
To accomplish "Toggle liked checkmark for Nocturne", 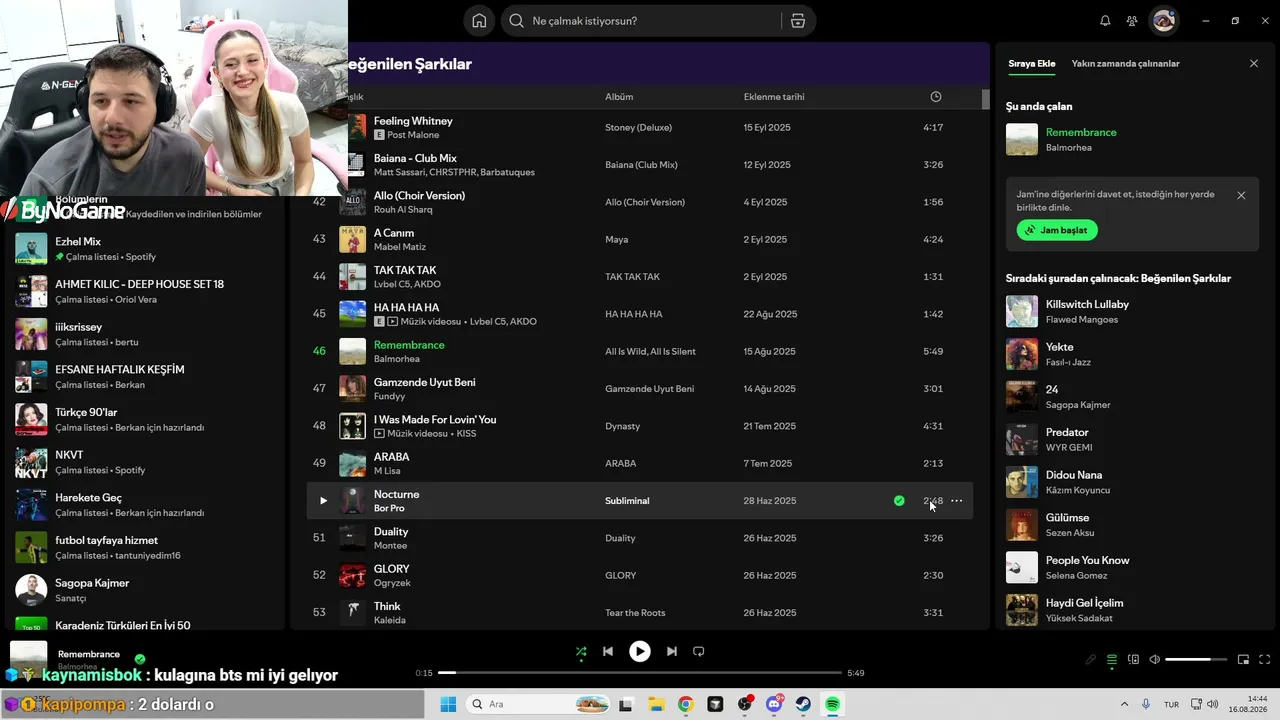I will [899, 501].
